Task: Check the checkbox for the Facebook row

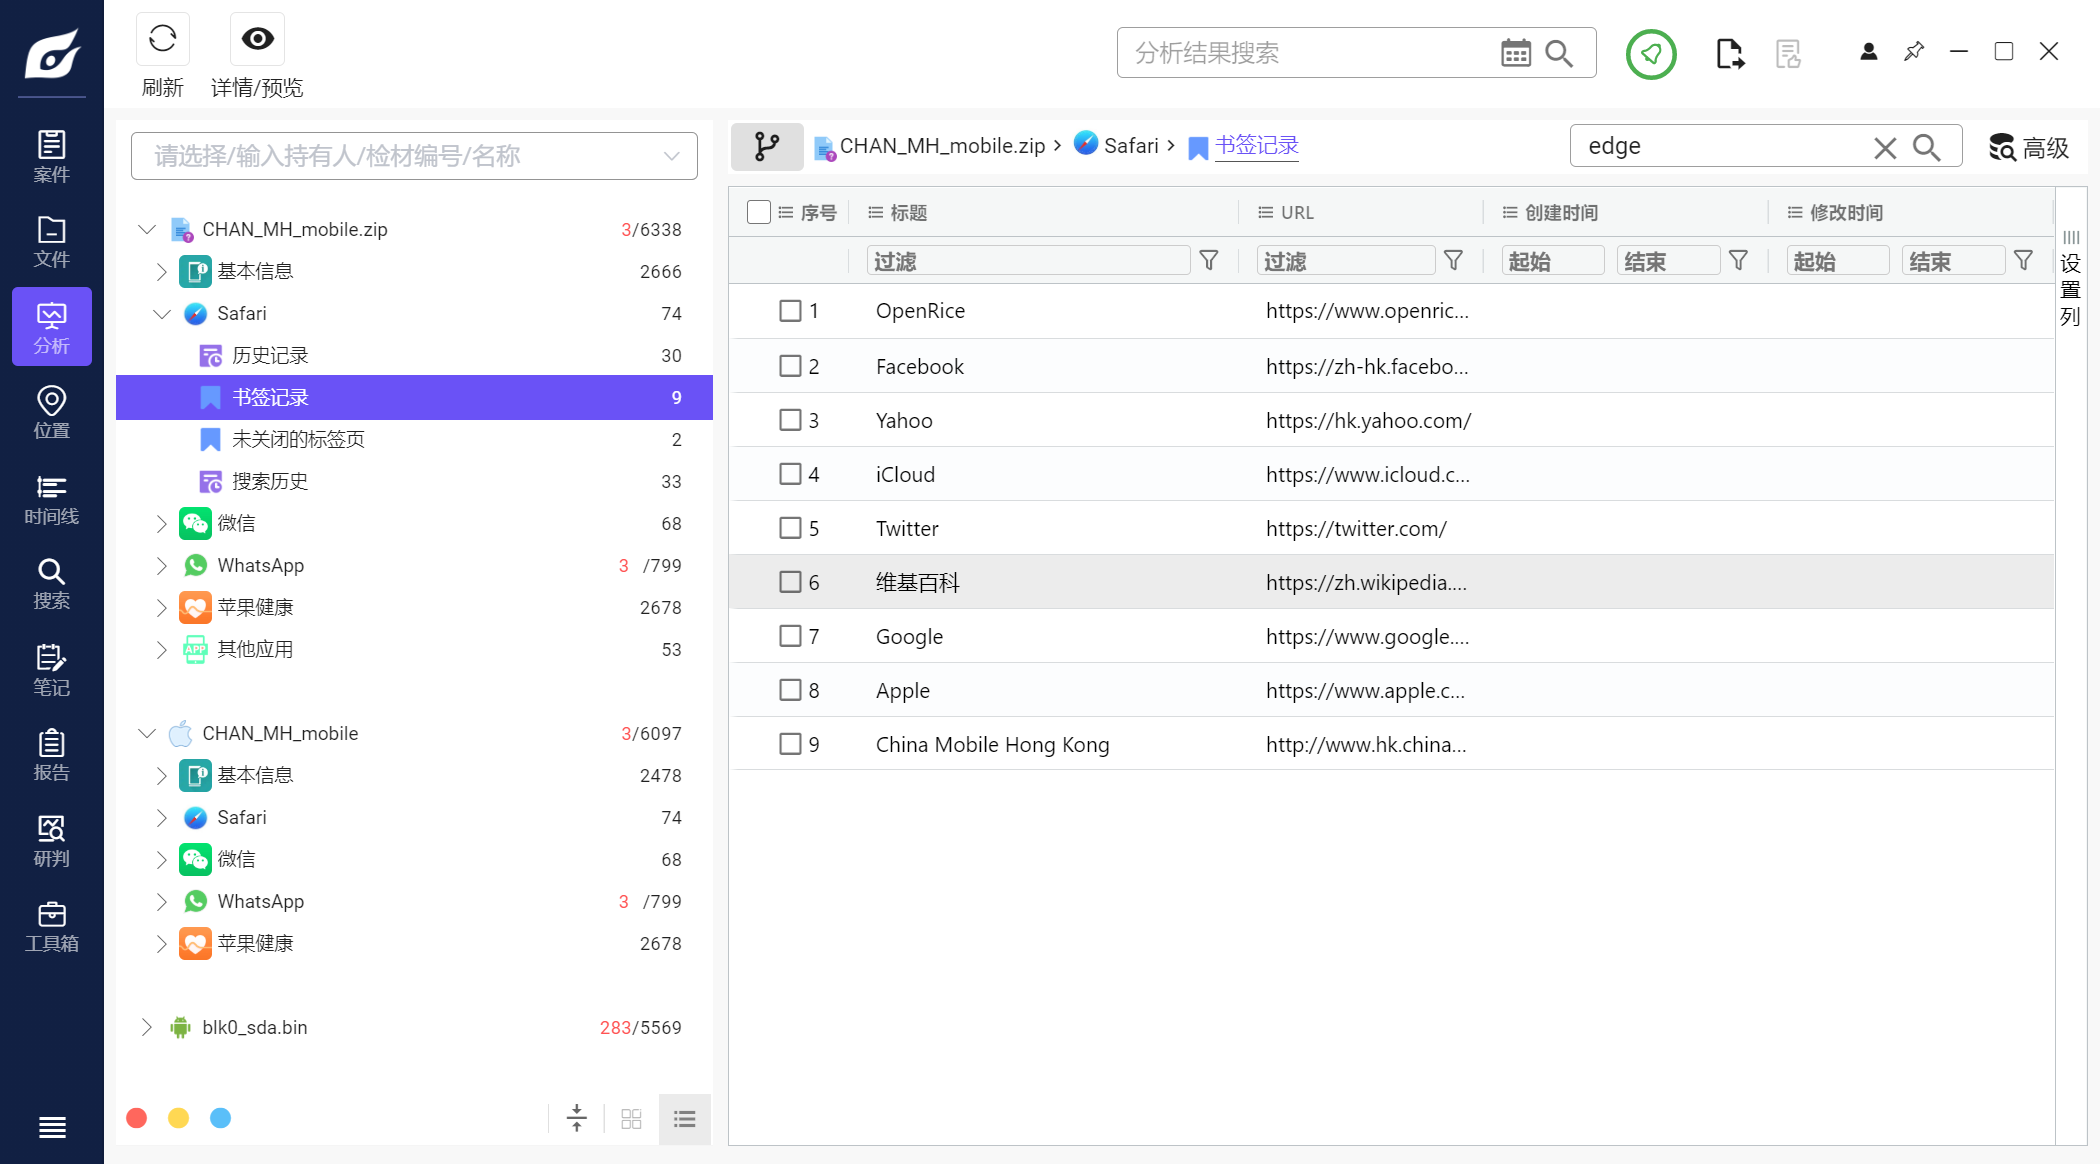Action: [x=790, y=366]
